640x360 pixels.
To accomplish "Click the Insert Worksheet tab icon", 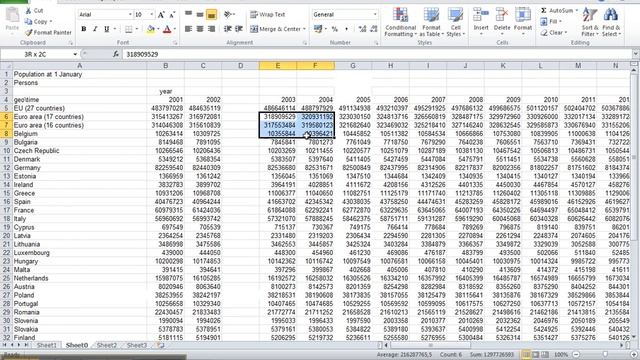I will (x=160, y=345).
